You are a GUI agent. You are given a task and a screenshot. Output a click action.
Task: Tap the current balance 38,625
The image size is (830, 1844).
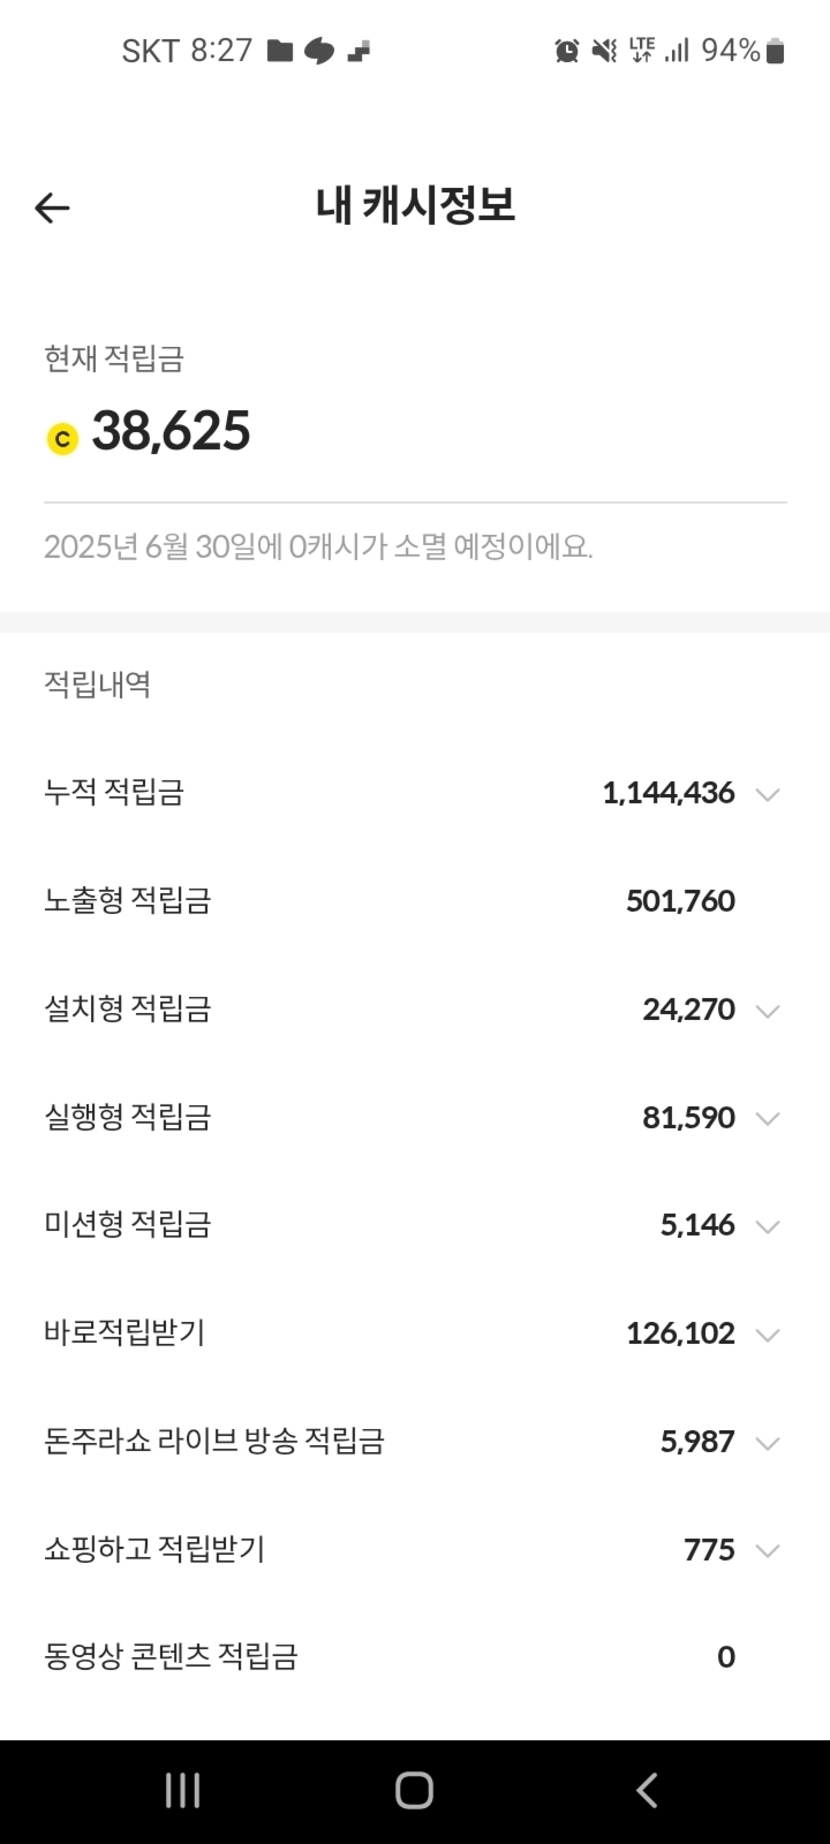tap(171, 431)
